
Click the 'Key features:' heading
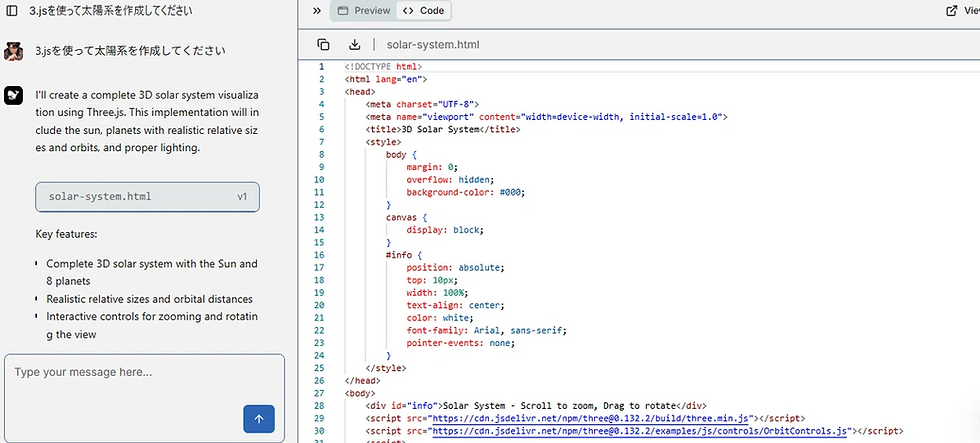coord(66,235)
